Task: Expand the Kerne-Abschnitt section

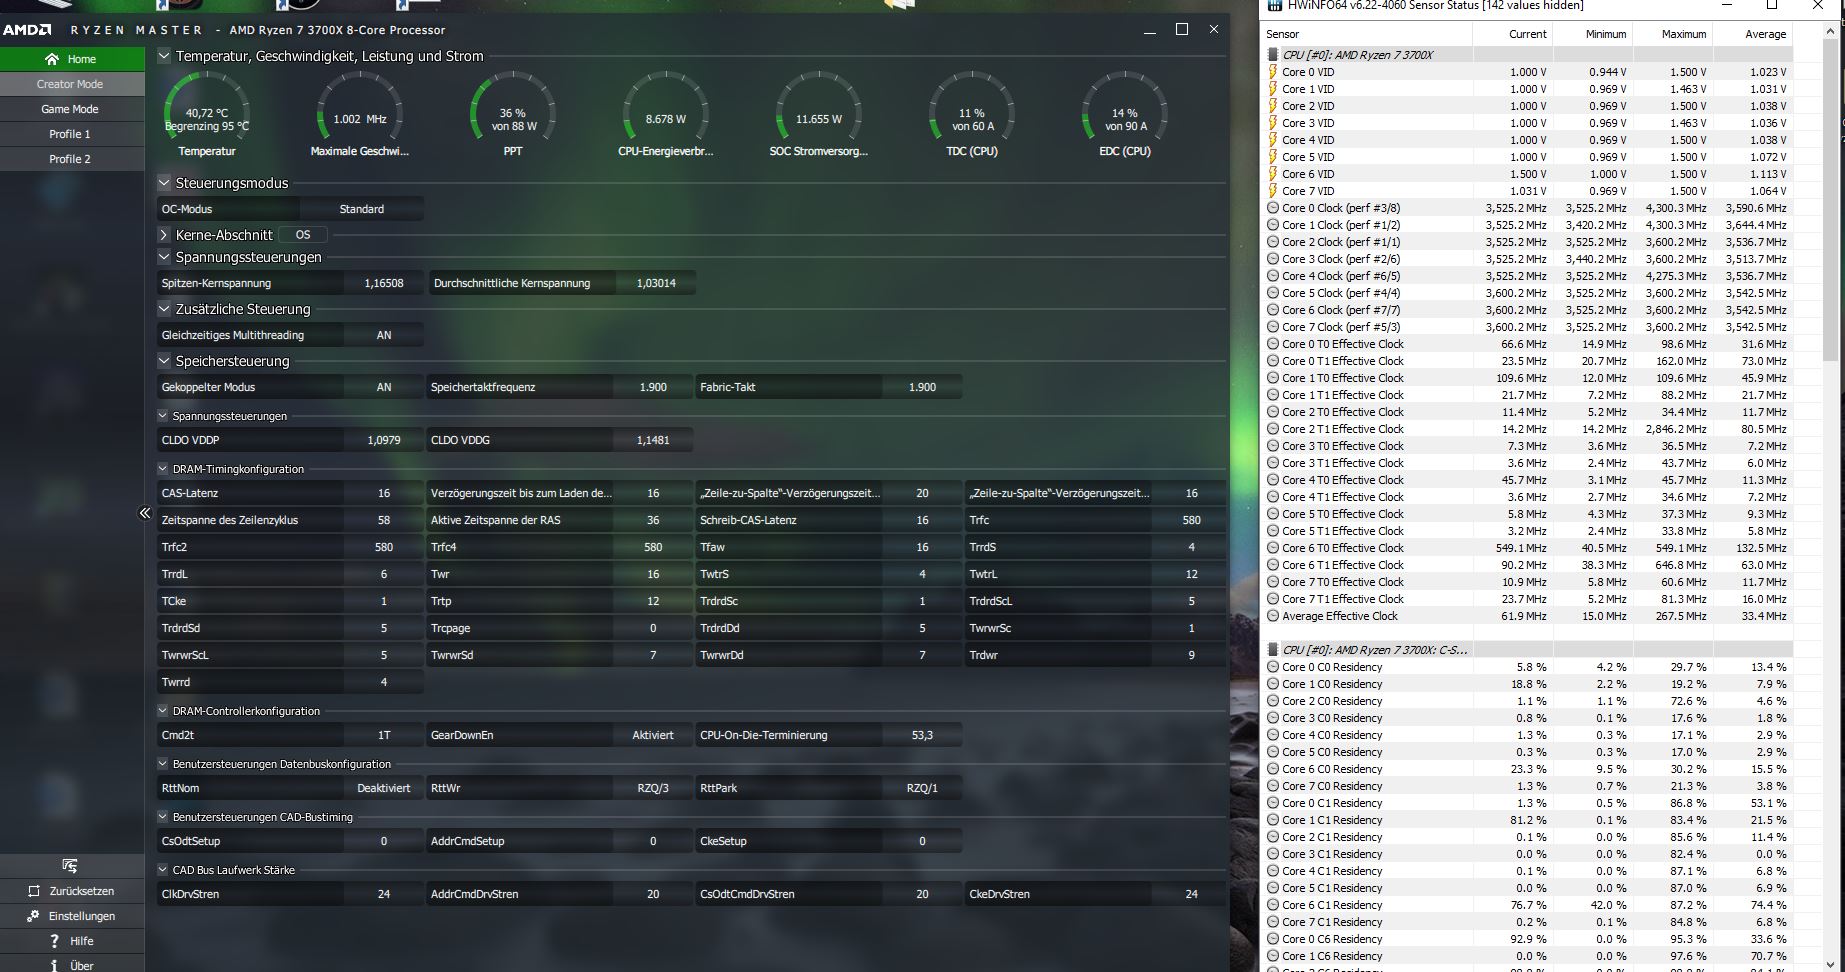Action: pyautogui.click(x=164, y=235)
